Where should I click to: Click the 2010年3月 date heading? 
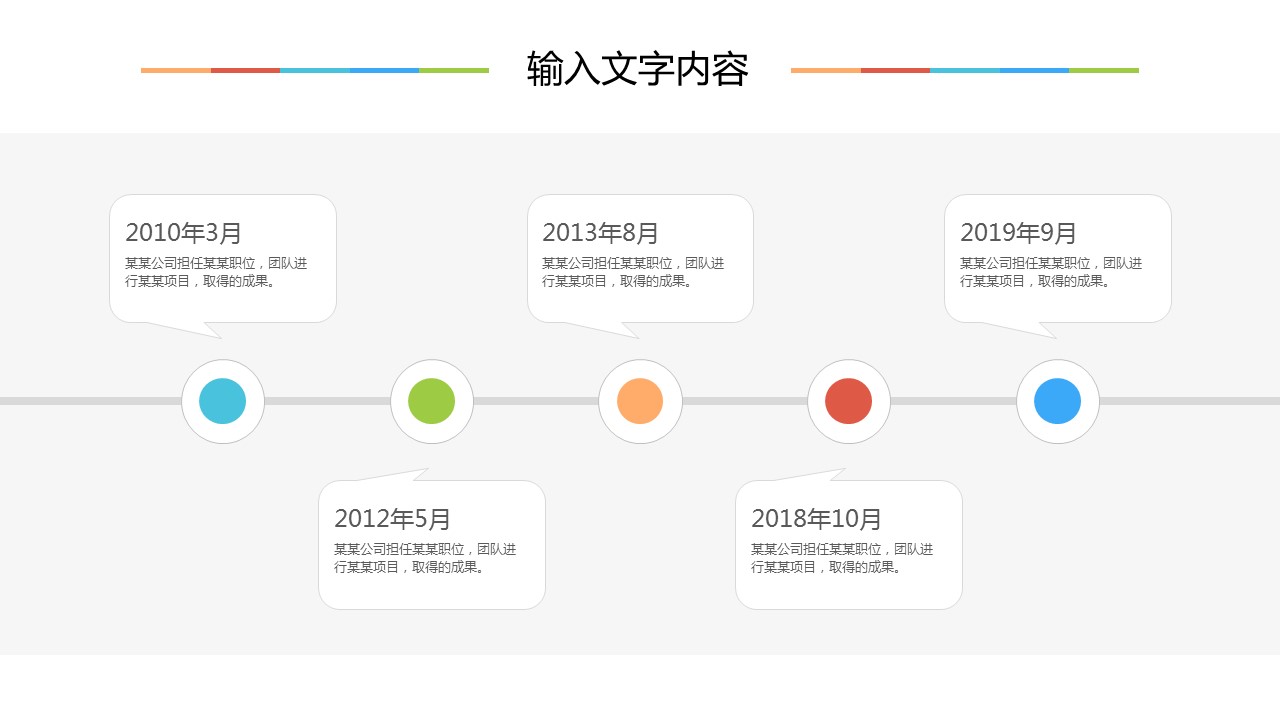184,233
